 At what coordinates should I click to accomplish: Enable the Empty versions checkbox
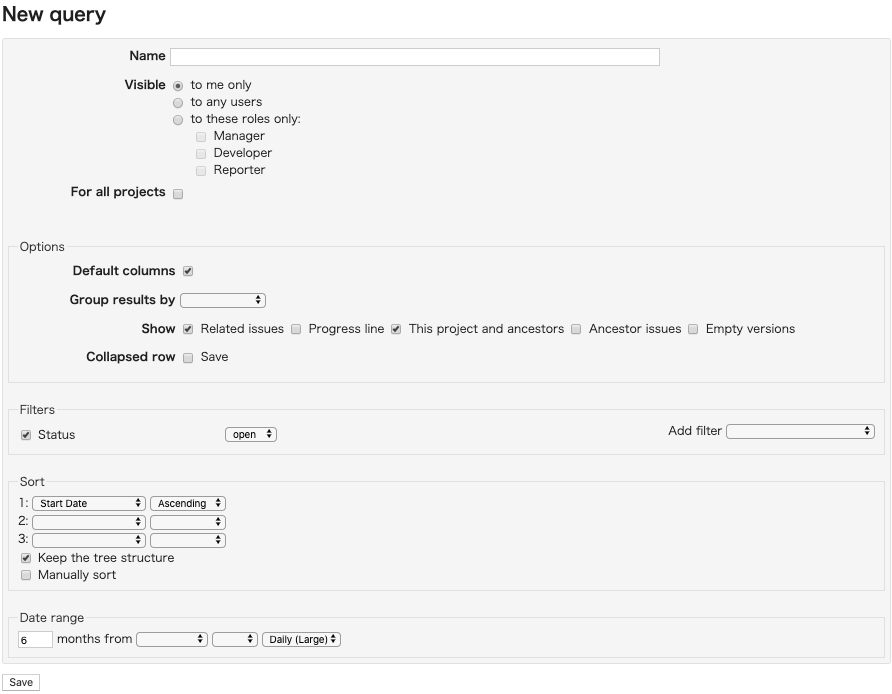[693, 329]
